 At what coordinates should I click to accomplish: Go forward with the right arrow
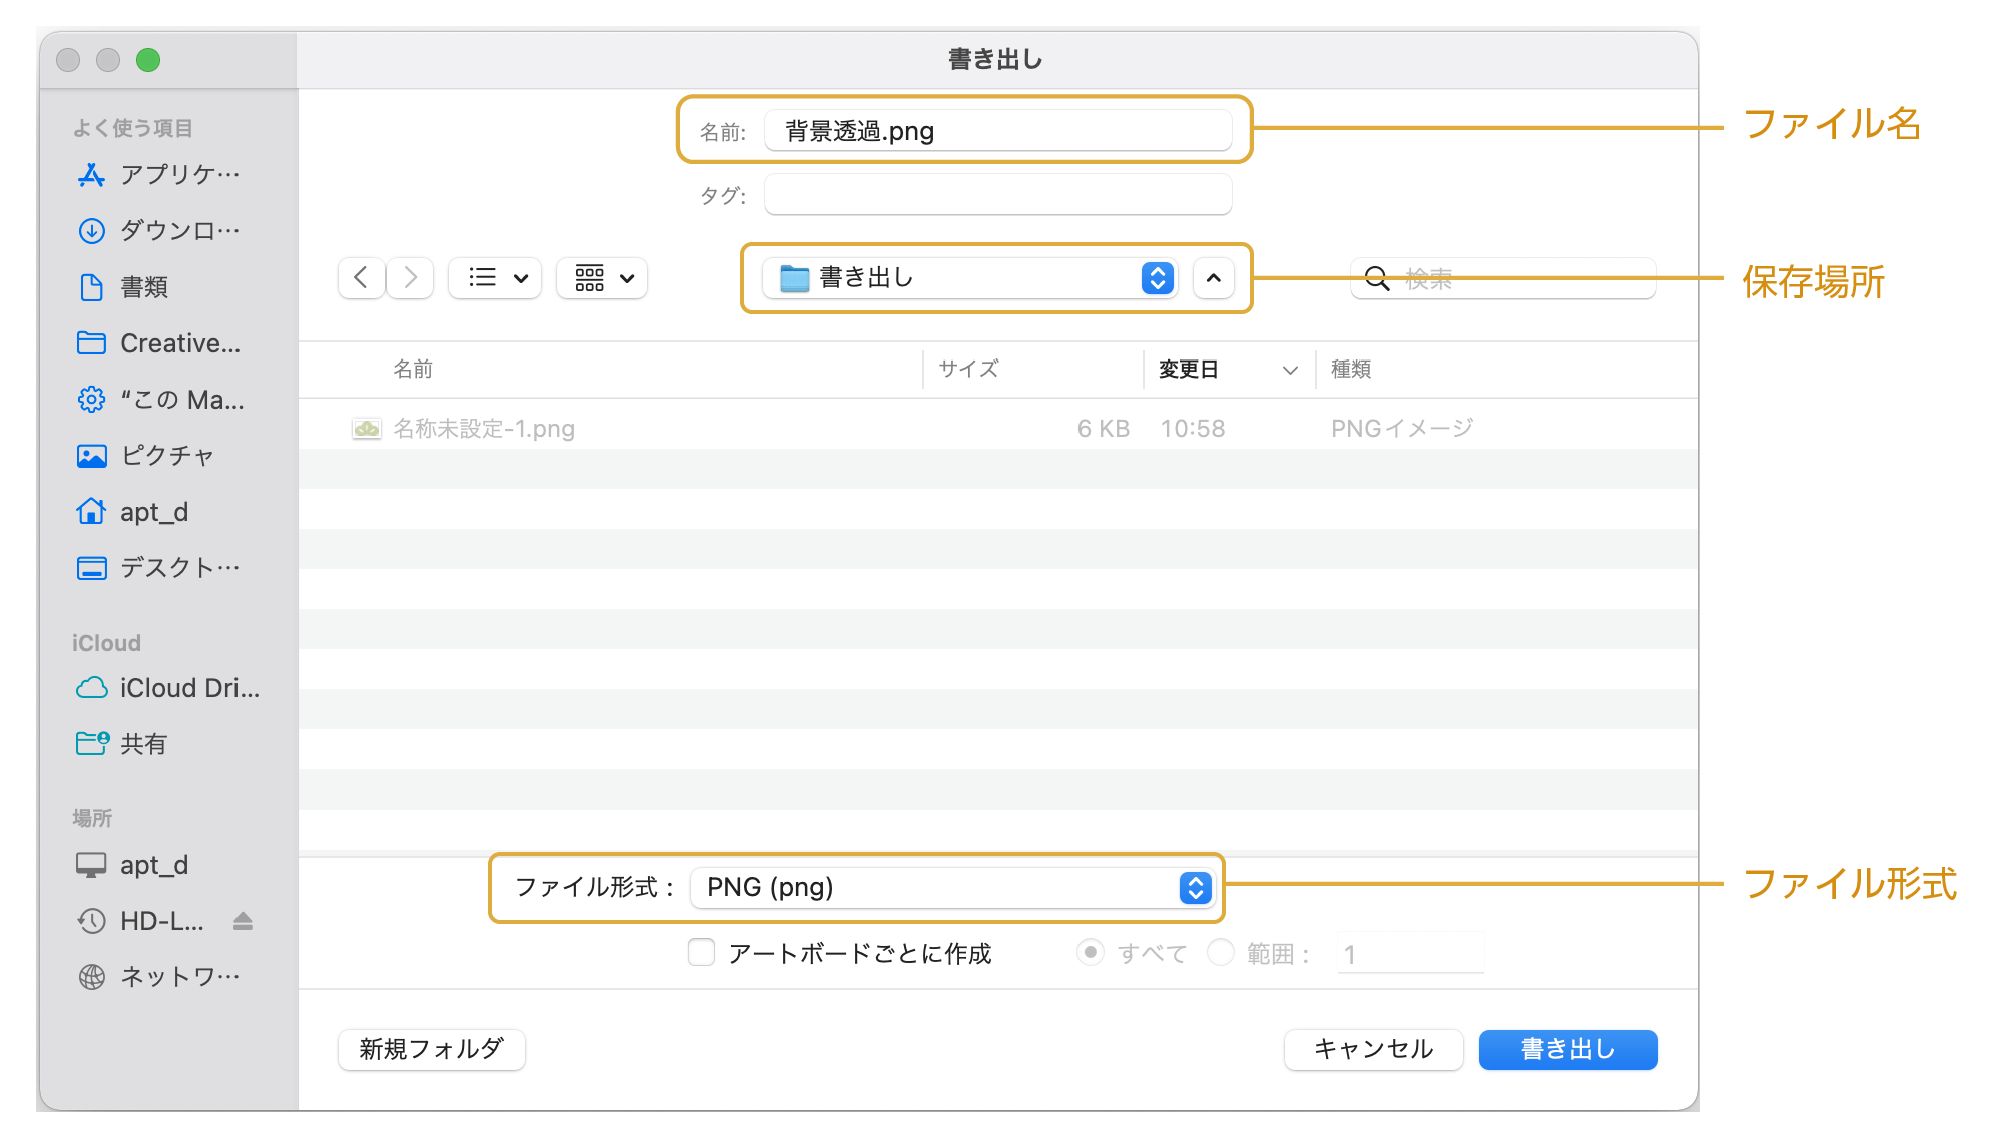(410, 278)
